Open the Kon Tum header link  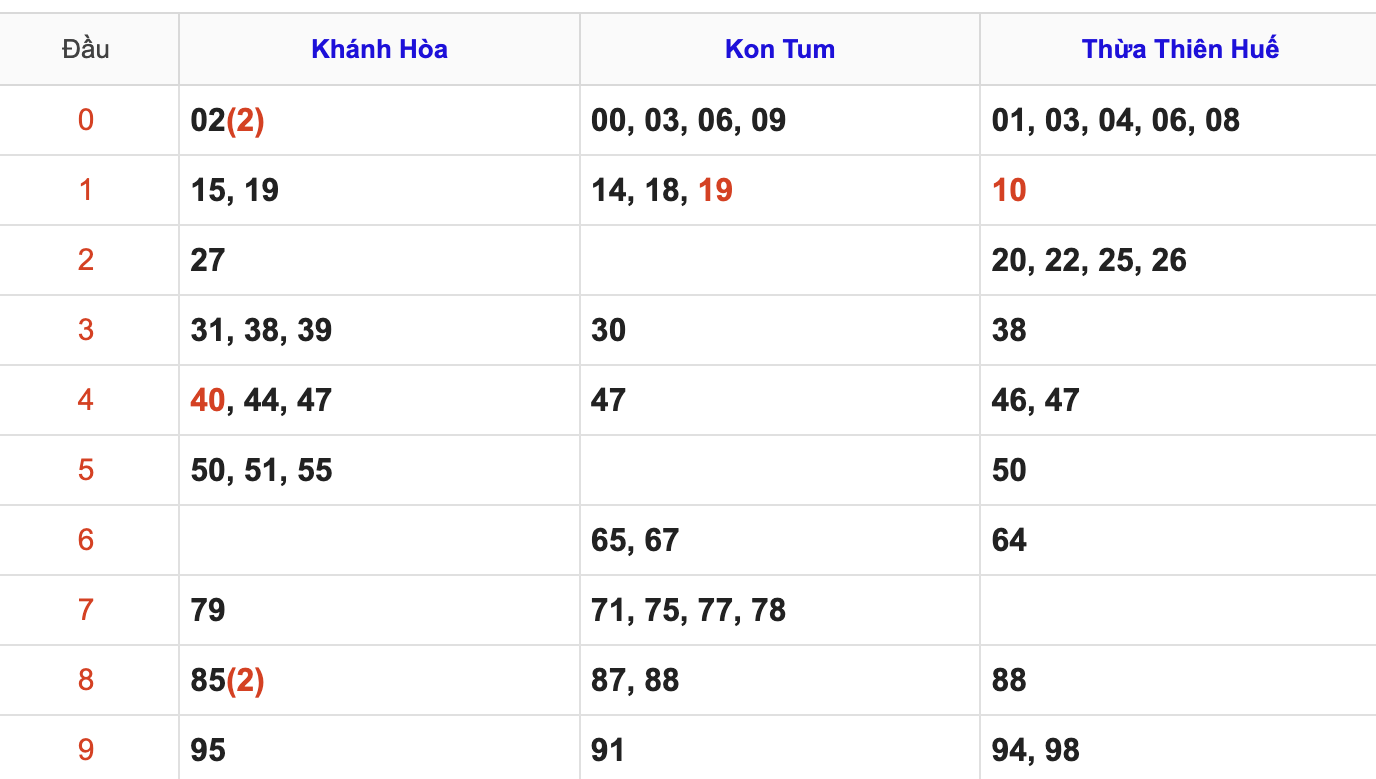(x=779, y=49)
